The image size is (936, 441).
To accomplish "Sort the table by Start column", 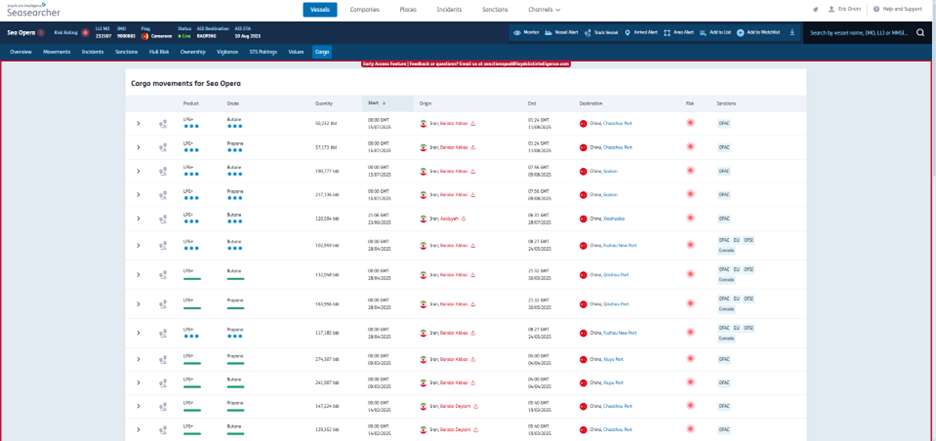I will pos(377,103).
